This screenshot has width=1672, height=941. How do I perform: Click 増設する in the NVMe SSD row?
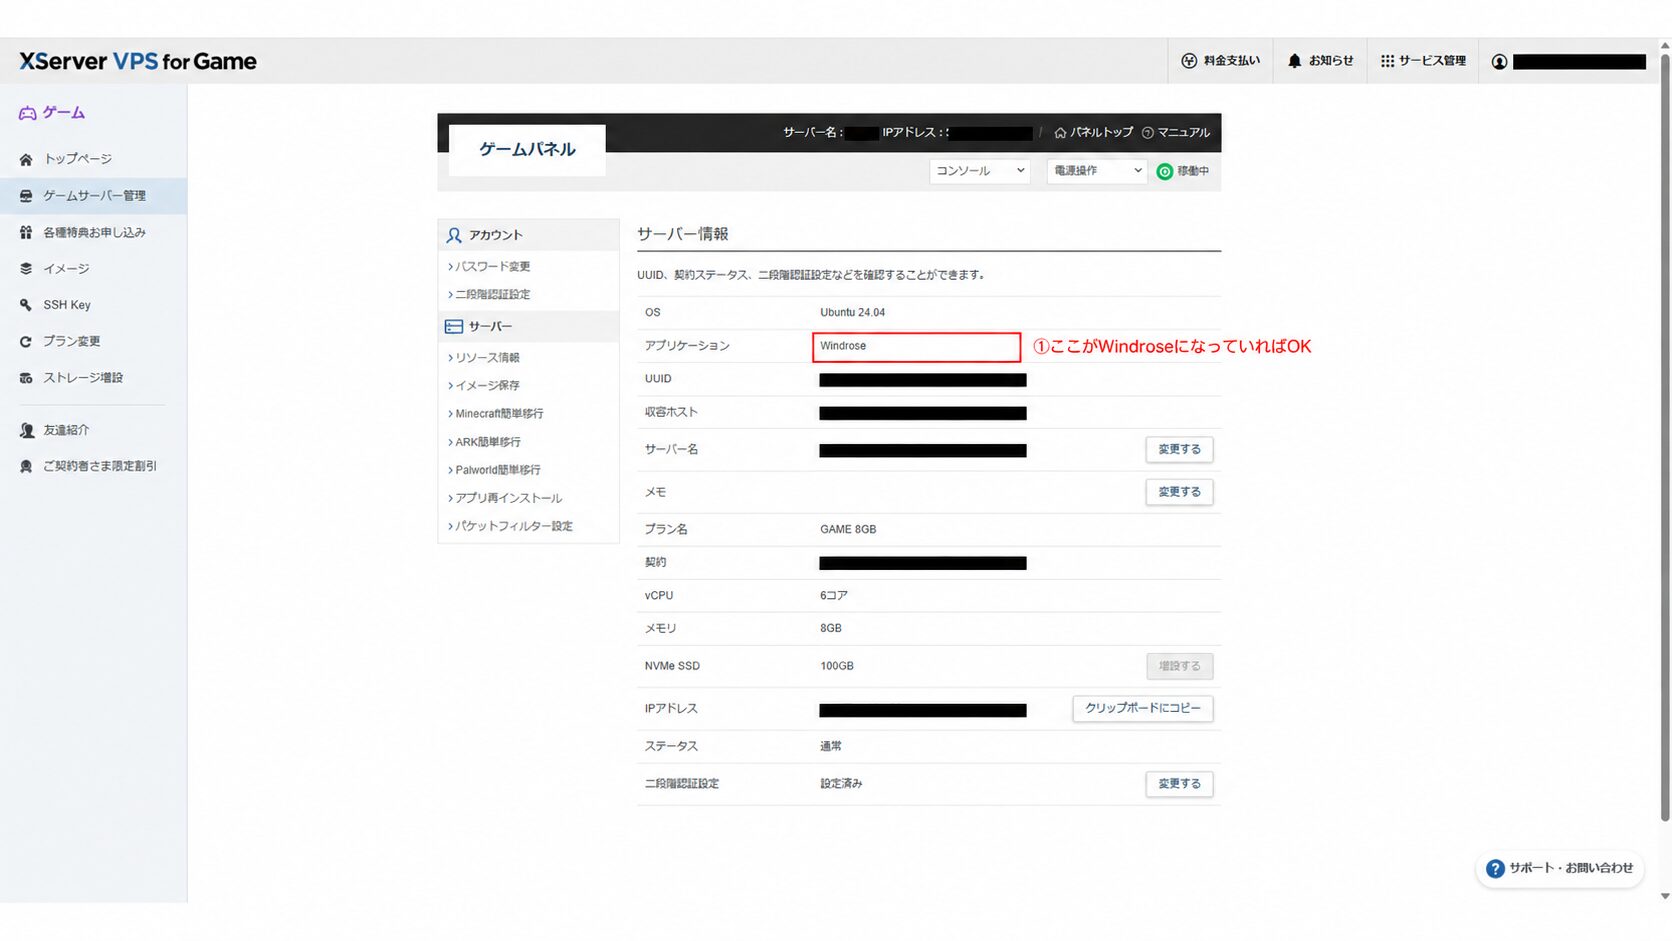1179,666
